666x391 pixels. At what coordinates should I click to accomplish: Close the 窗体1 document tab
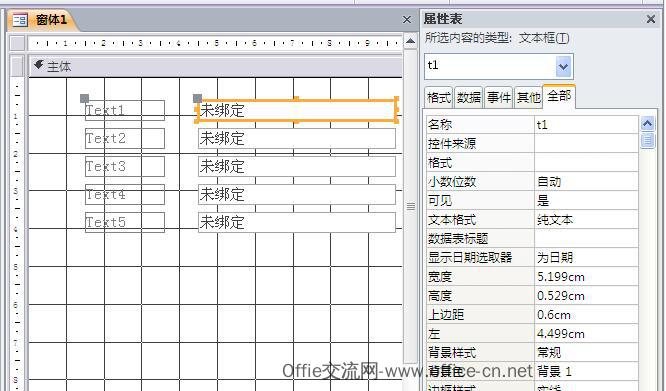point(407,20)
